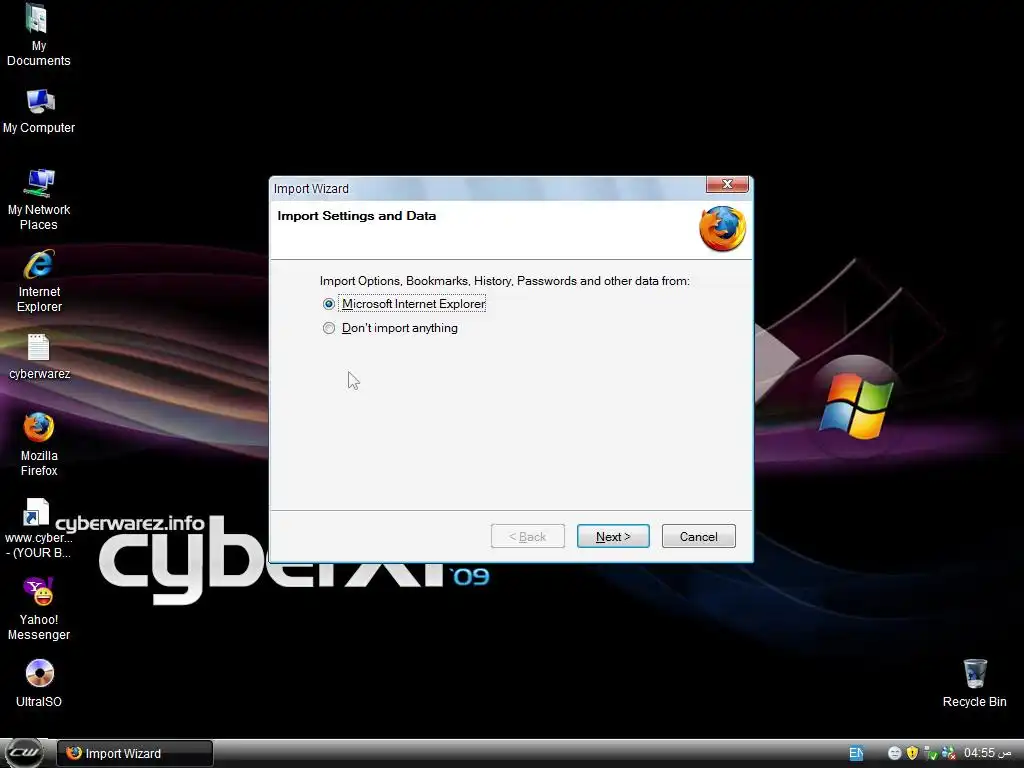Select the Recycle Bin icon

(974, 683)
